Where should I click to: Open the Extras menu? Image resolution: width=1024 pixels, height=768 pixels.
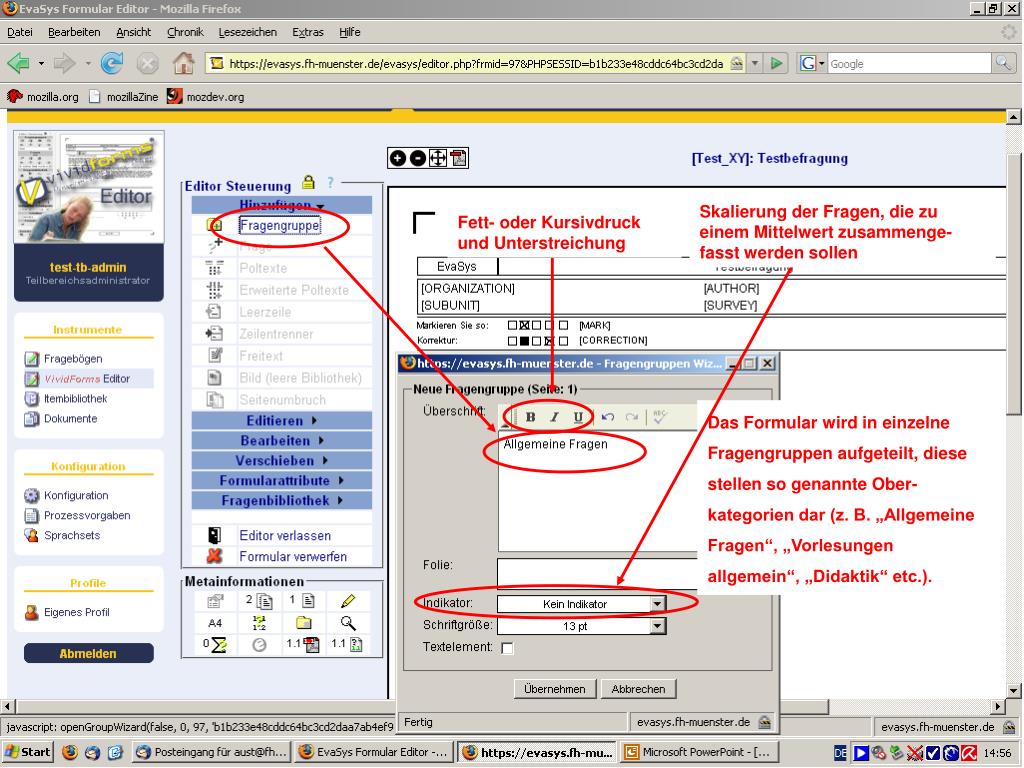pyautogui.click(x=308, y=32)
